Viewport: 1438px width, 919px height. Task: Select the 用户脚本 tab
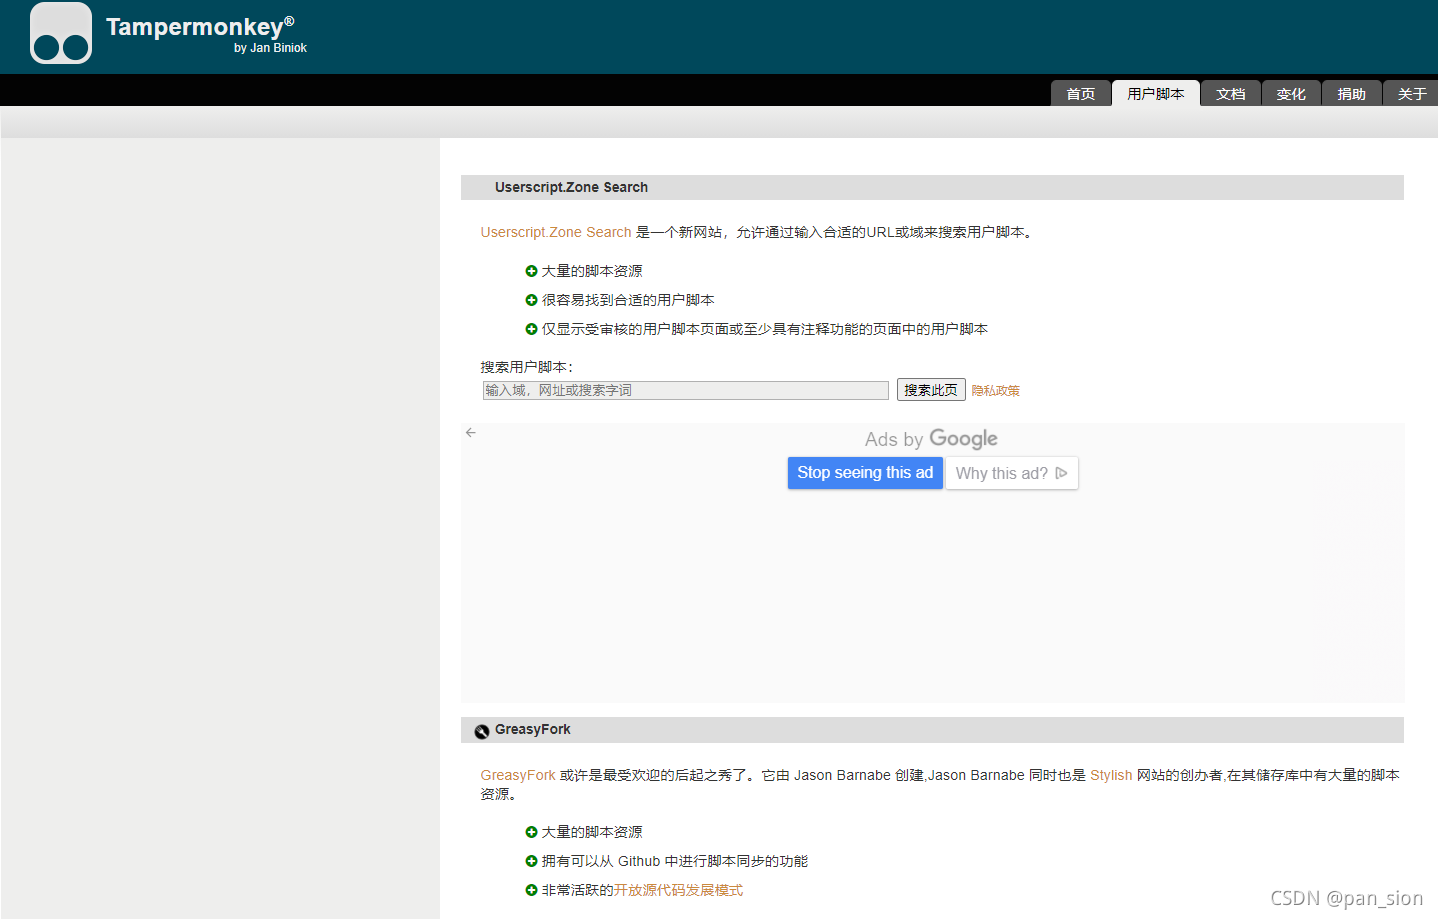(1156, 93)
